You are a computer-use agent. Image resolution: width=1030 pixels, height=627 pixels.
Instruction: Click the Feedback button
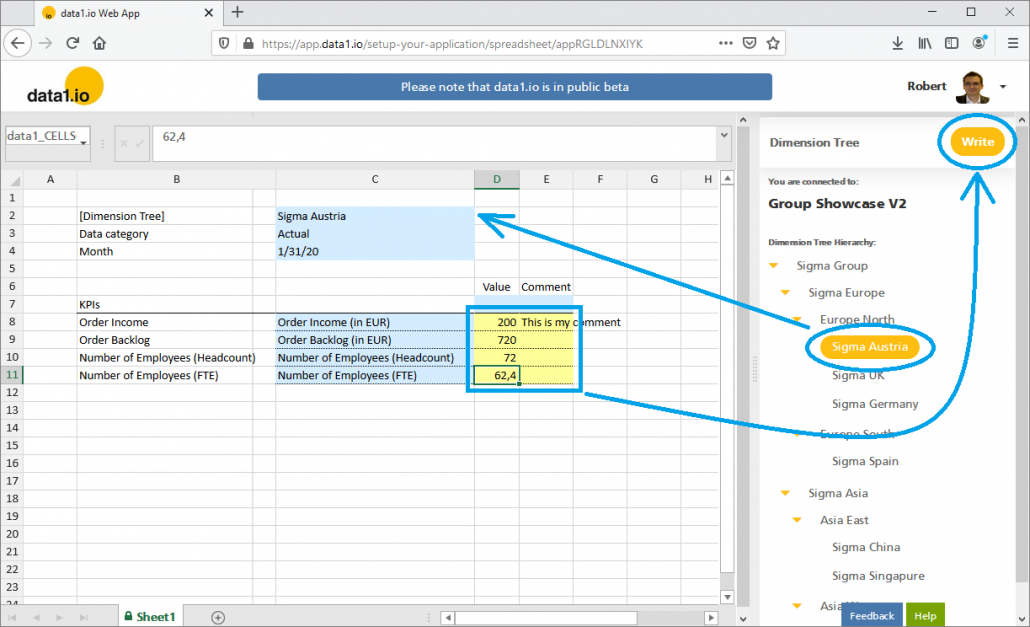pos(871,616)
